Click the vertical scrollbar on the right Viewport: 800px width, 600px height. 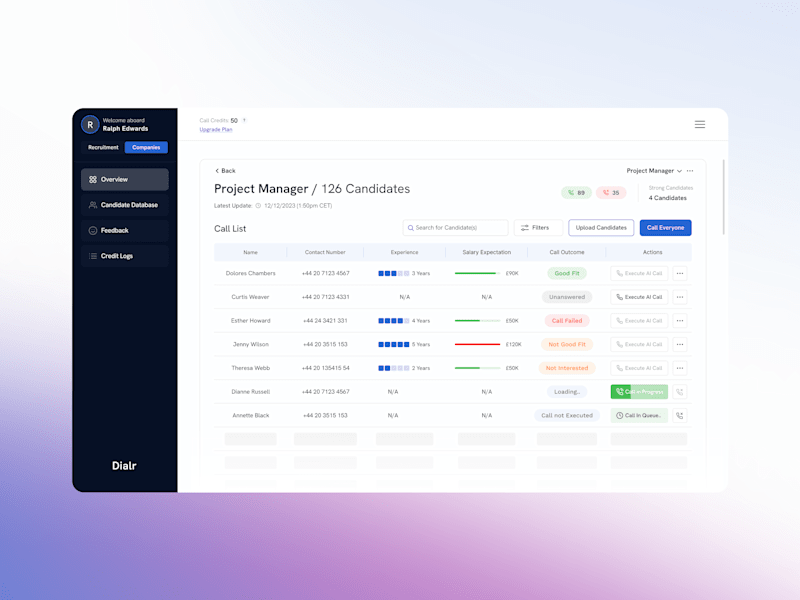point(723,197)
